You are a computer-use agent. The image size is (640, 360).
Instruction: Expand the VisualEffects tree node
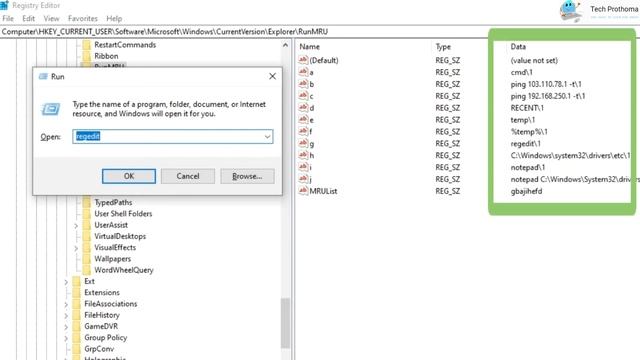(76, 248)
